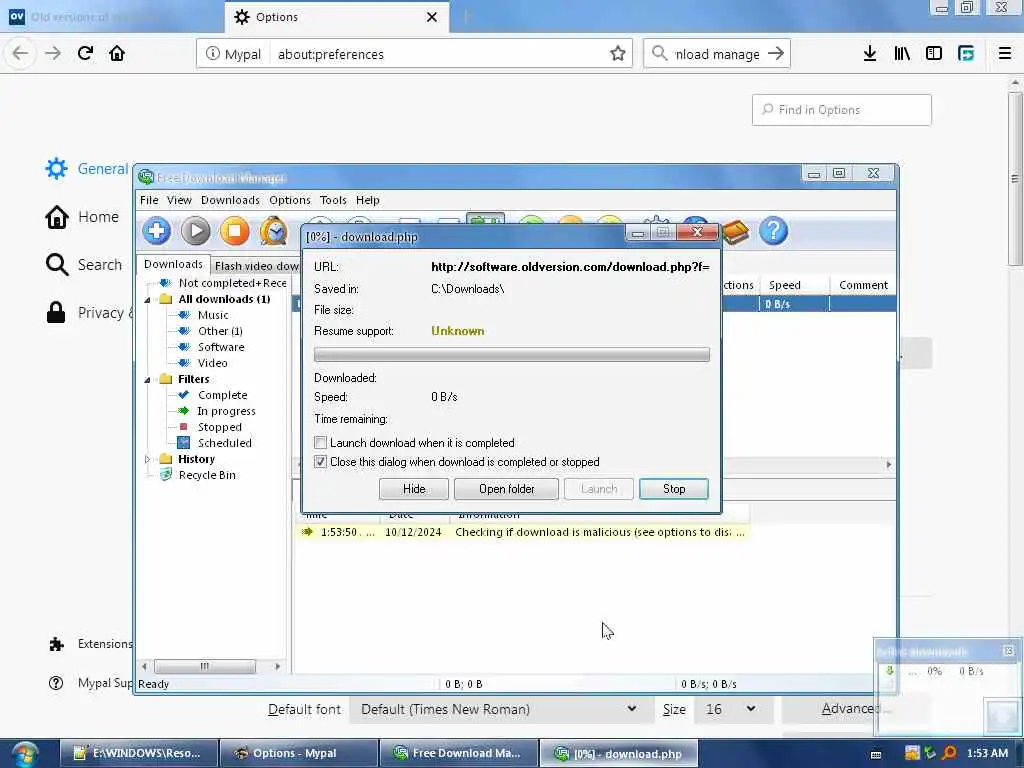Select the Software category
The width and height of the screenshot is (1024, 768).
pos(221,347)
